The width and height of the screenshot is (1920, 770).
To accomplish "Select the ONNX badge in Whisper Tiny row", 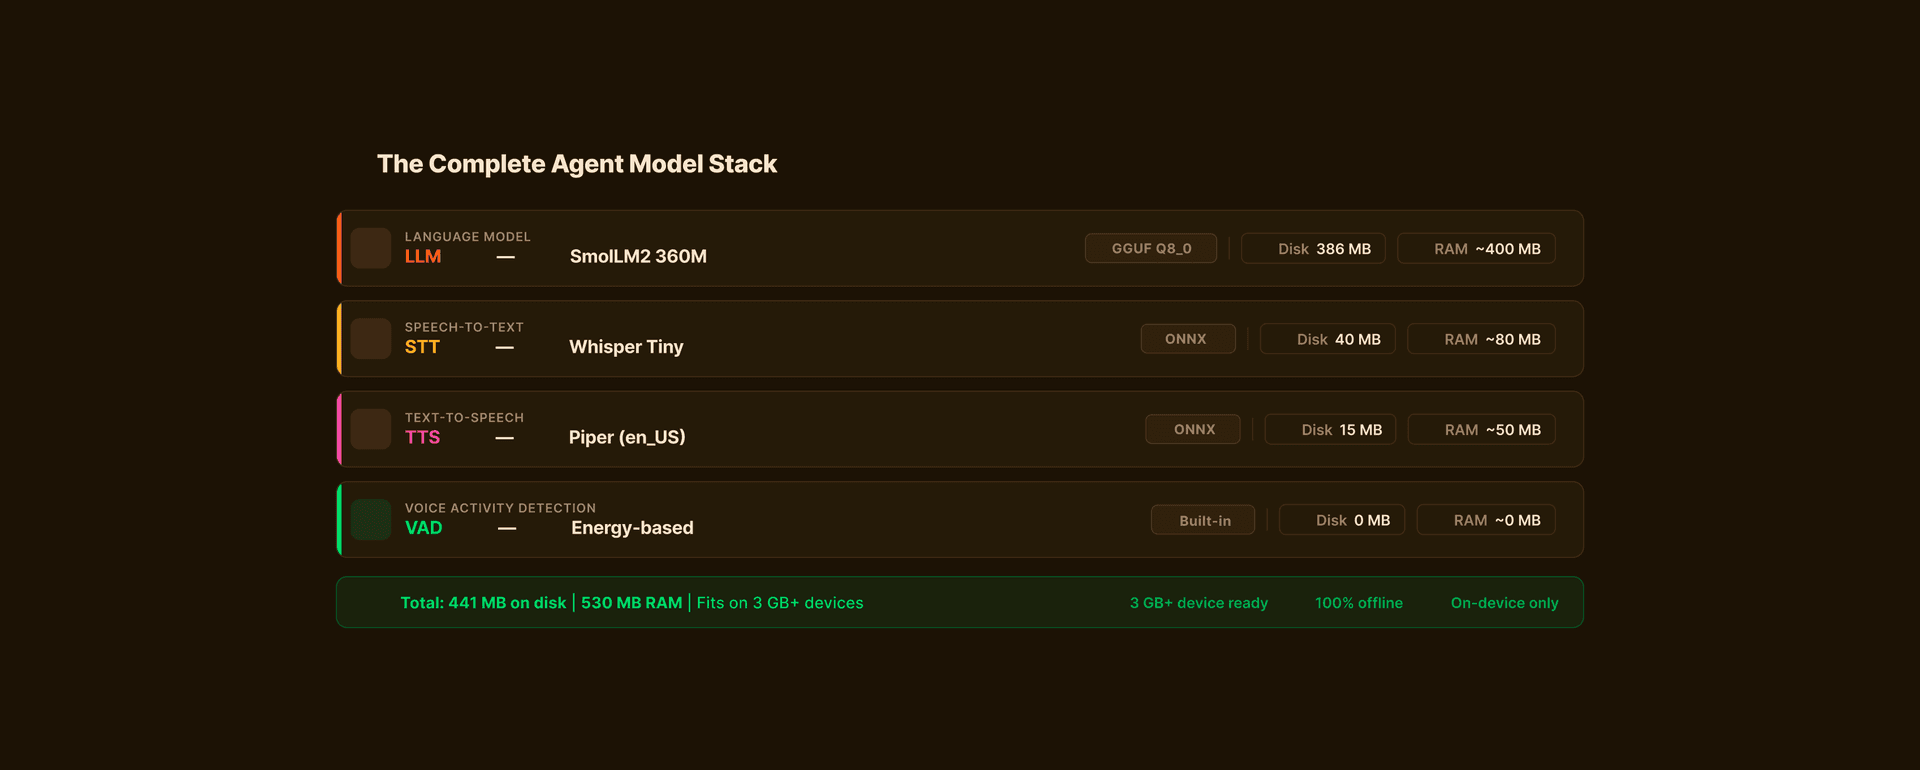I will [x=1188, y=339].
